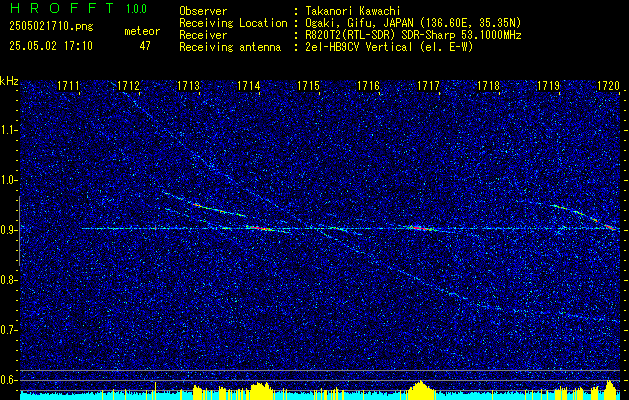Click the 1711 time marker
Image resolution: width=629 pixels, height=400 pixels.
69,86
